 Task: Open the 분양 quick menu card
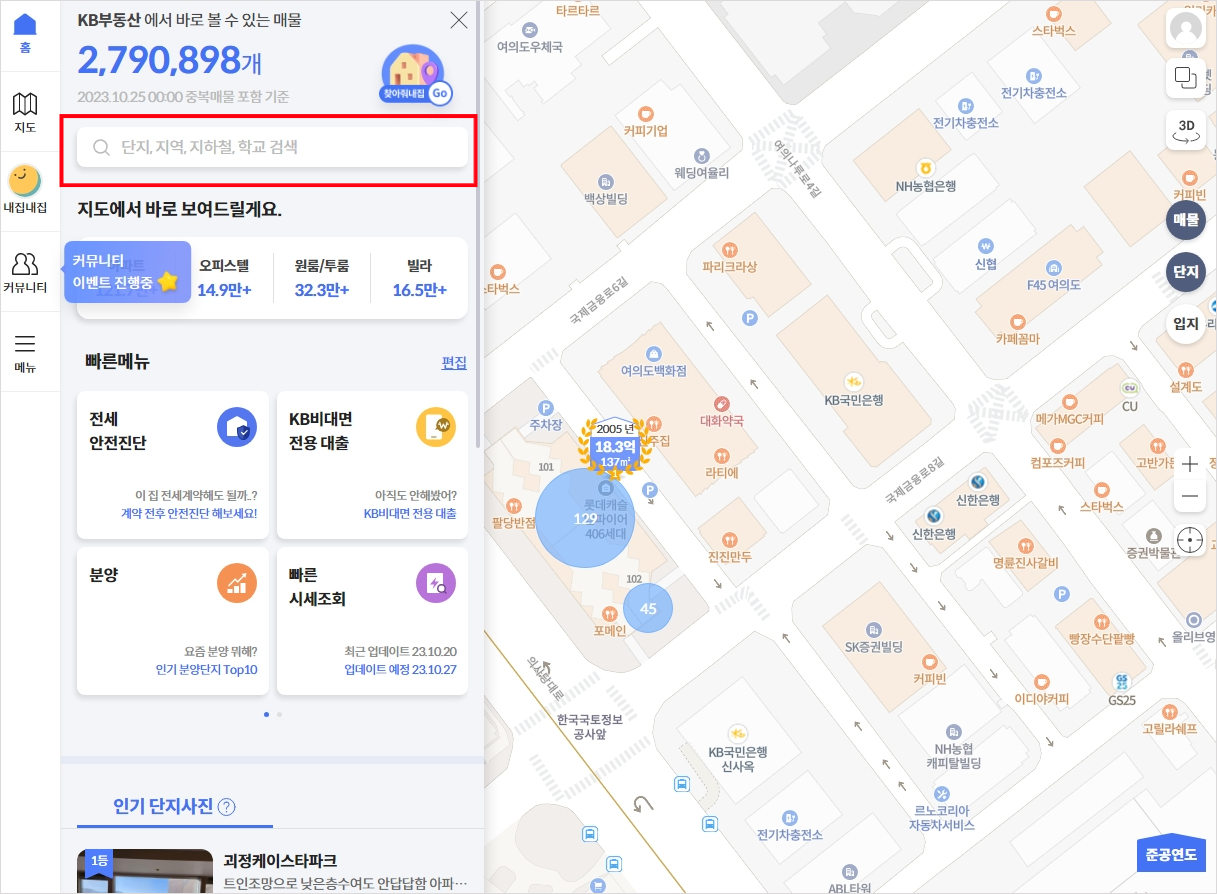(x=173, y=621)
